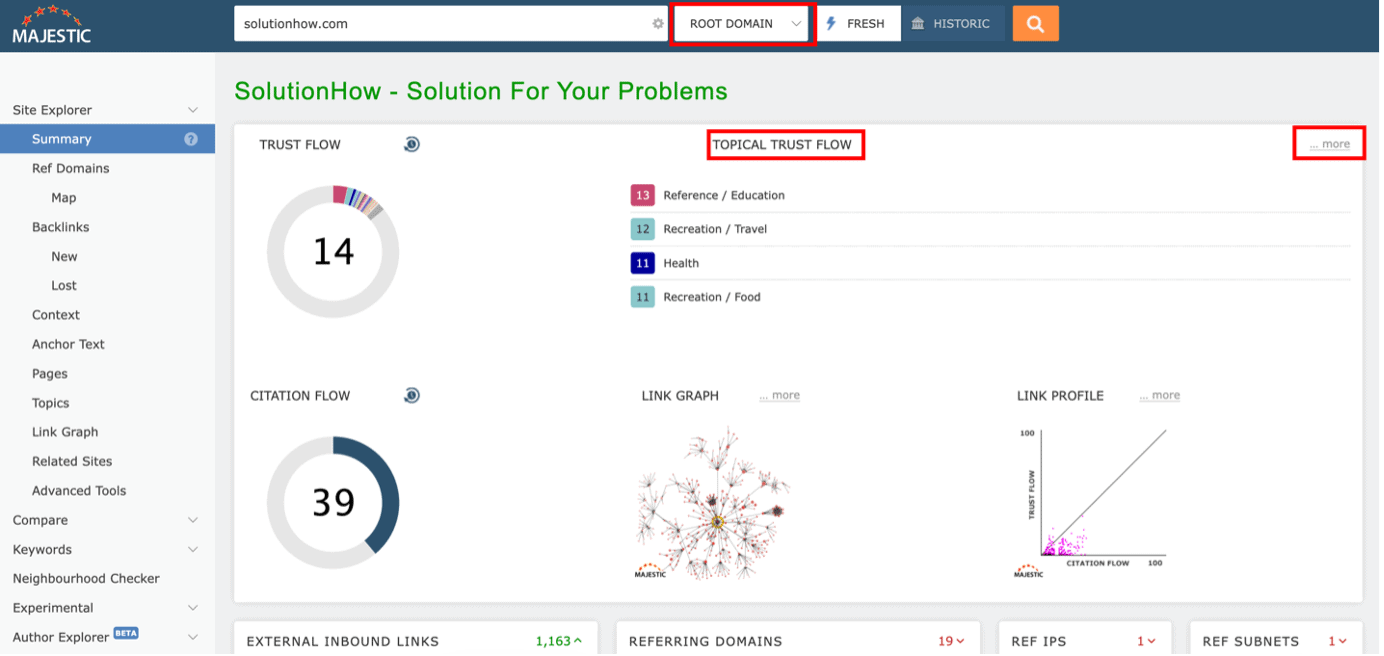Click the Majestic logo
The width and height of the screenshot is (1384, 656).
pyautogui.click(x=51, y=25)
